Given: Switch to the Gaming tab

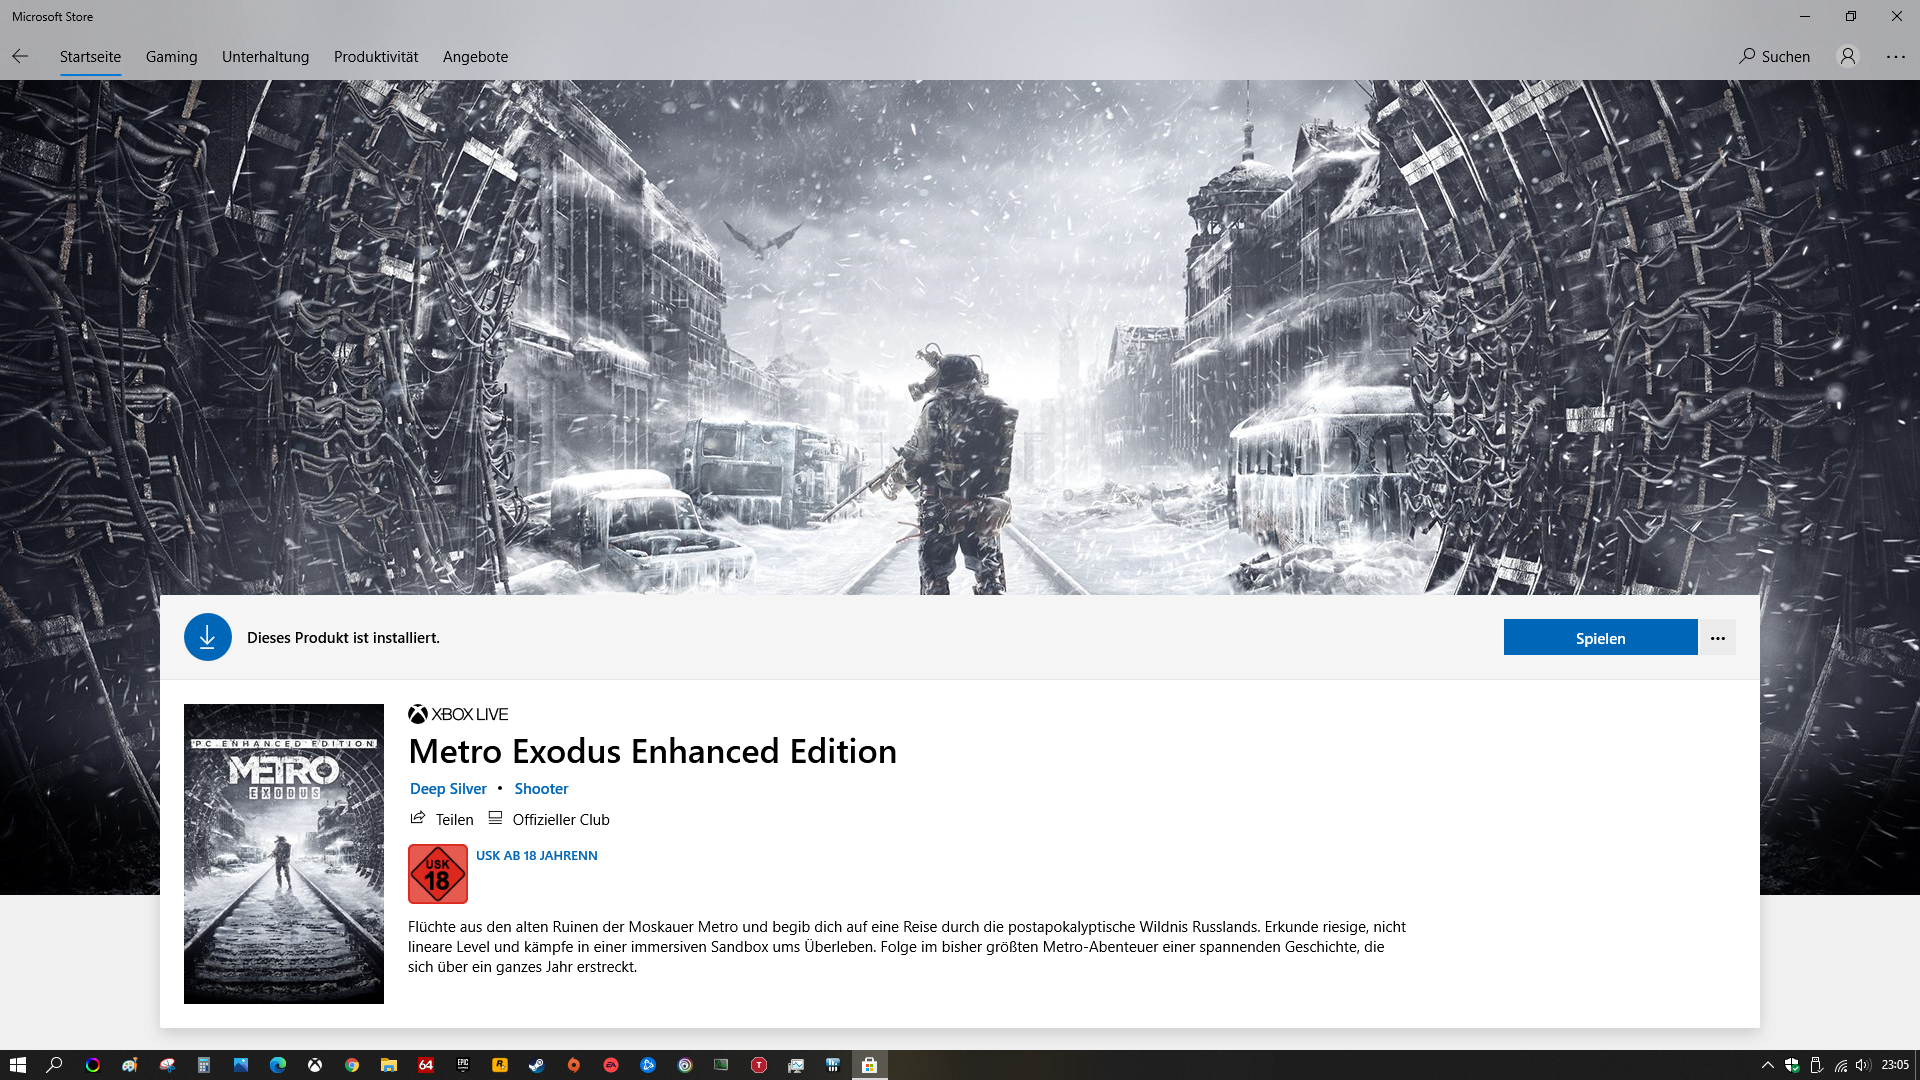Looking at the screenshot, I should coord(171,56).
